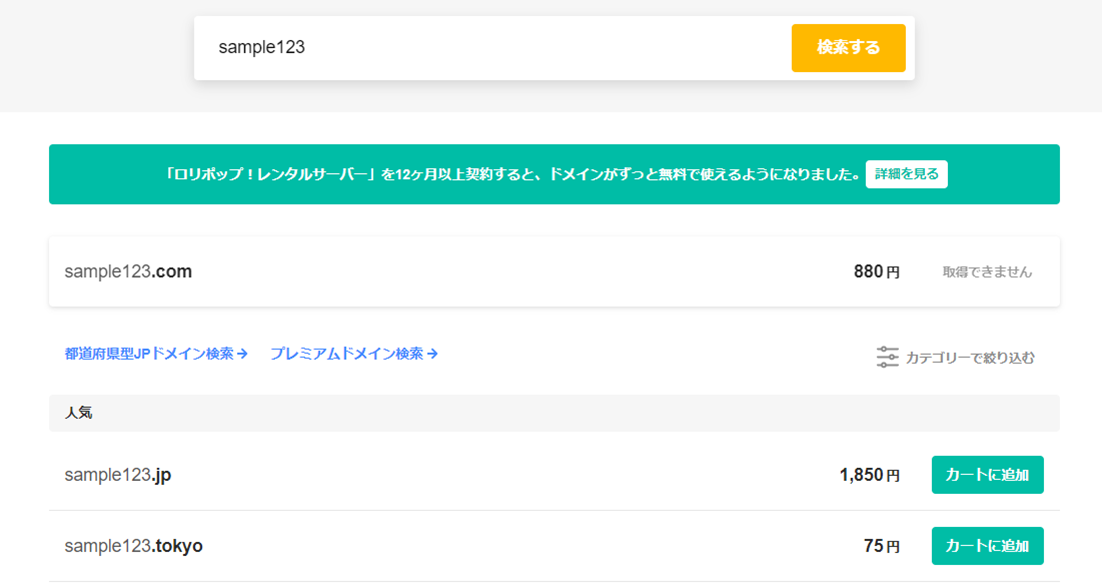
Task: Select the sample123.com domain result
Action: pos(128,272)
